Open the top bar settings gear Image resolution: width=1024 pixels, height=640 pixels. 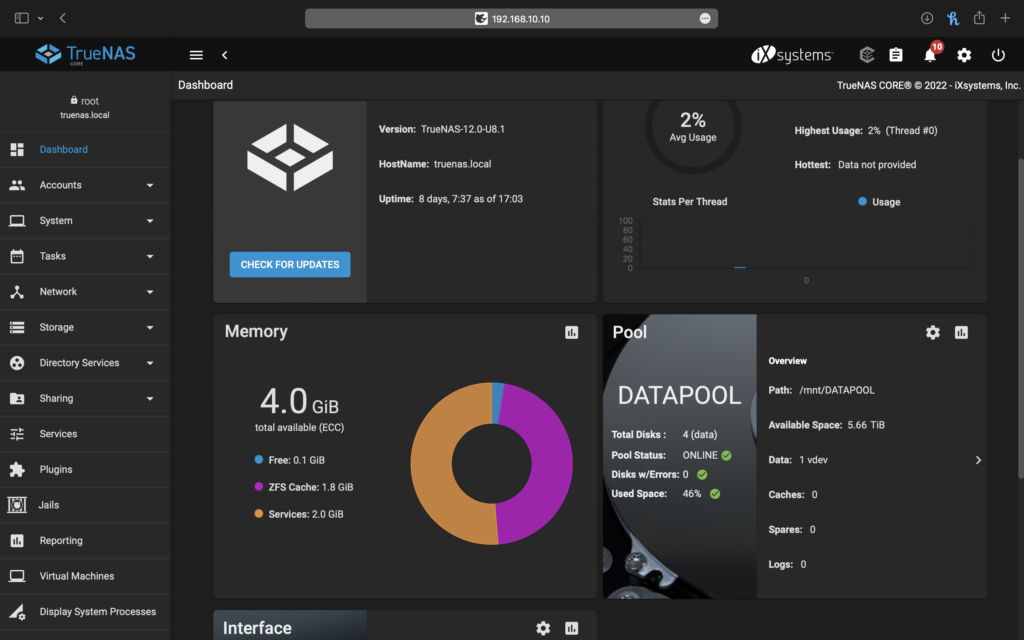click(964, 55)
